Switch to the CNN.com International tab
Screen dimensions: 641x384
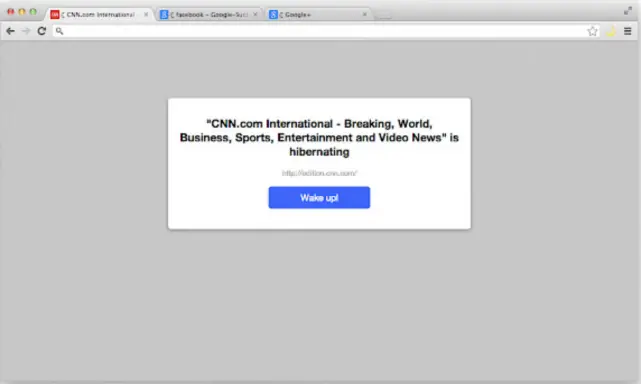(x=100, y=15)
